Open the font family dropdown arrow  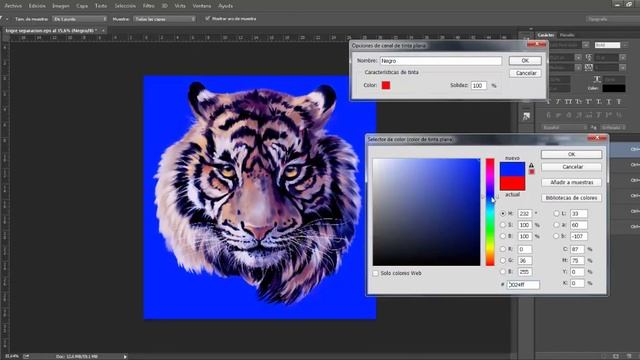coord(586,45)
